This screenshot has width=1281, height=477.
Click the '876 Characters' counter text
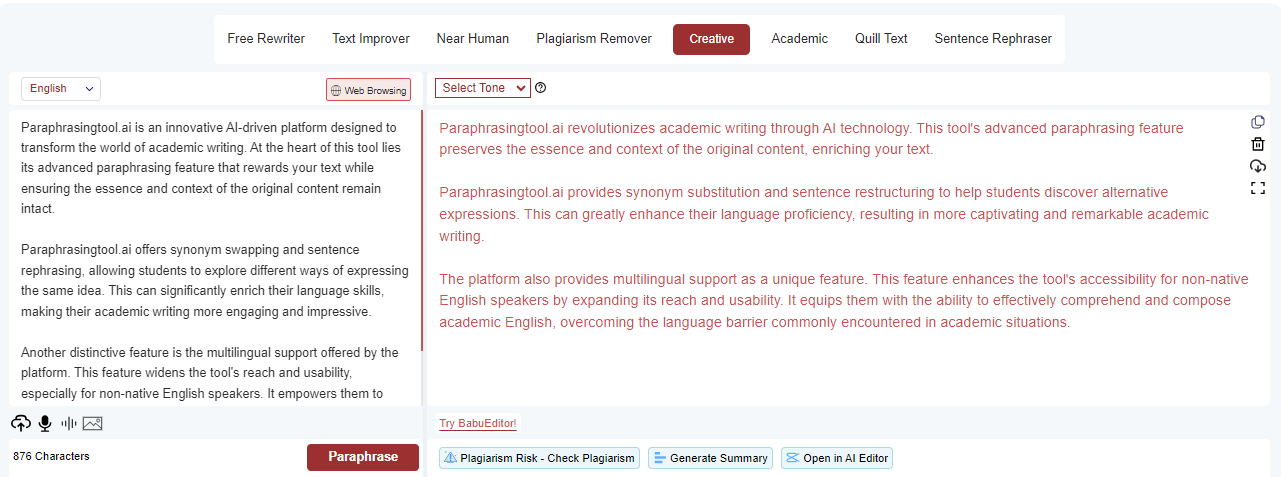coord(51,456)
